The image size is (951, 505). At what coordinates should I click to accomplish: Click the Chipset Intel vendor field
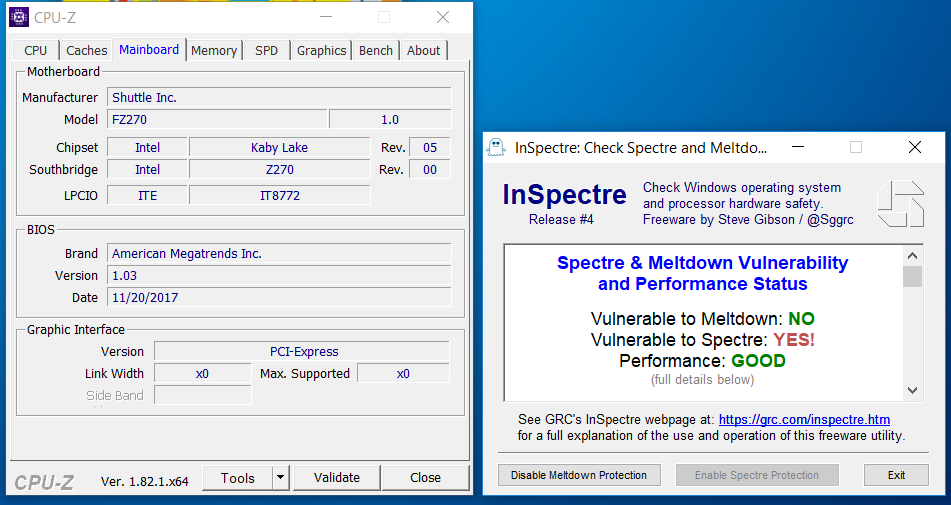pos(147,147)
